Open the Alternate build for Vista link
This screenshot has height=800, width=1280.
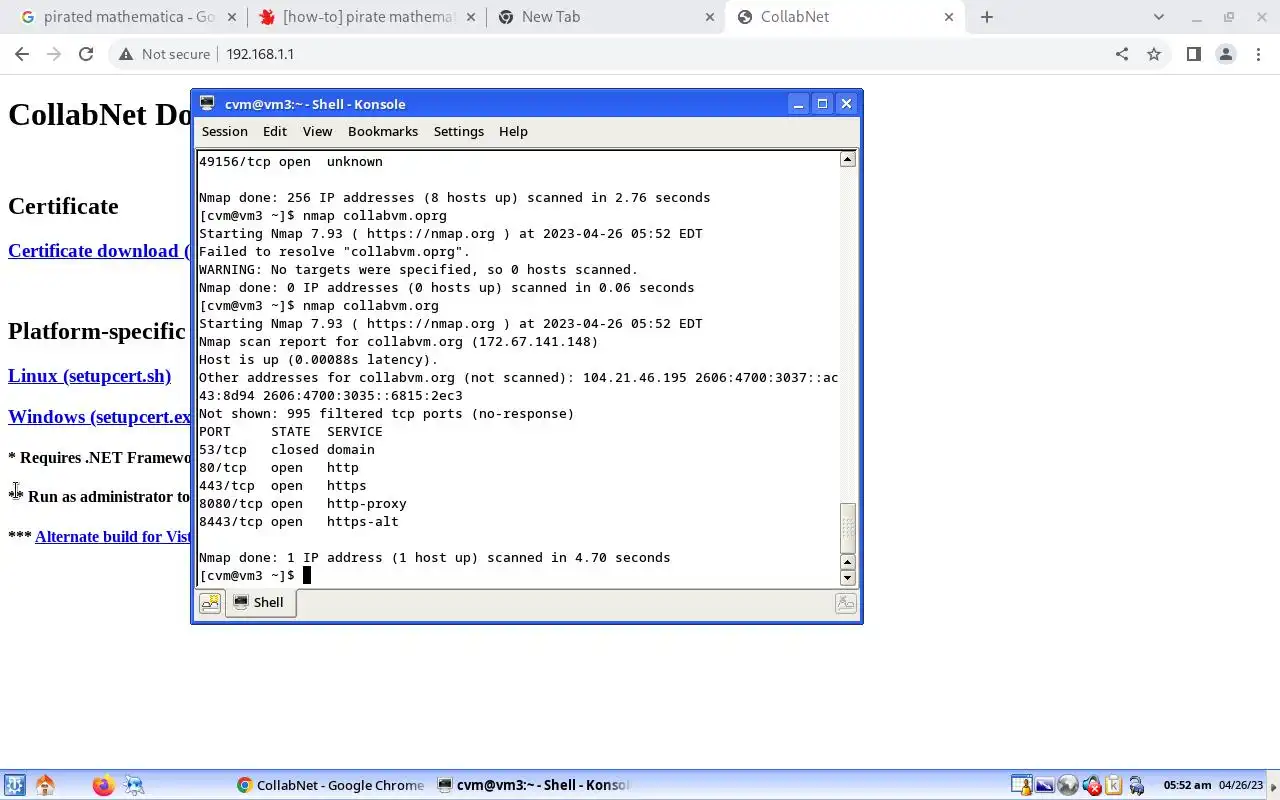tap(112, 537)
